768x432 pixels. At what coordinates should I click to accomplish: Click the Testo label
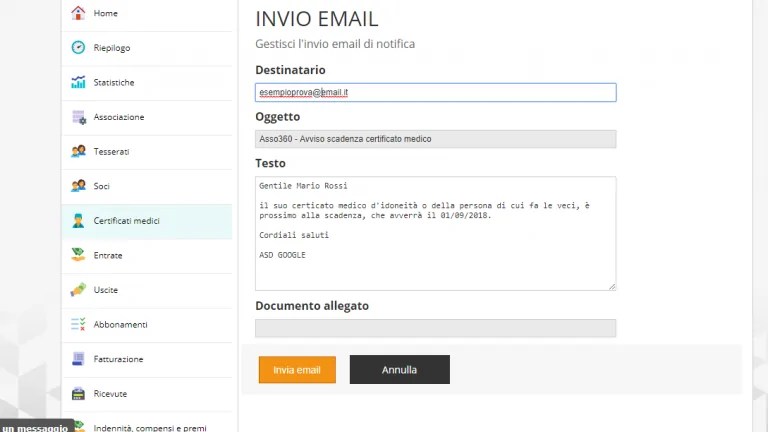[x=270, y=163]
